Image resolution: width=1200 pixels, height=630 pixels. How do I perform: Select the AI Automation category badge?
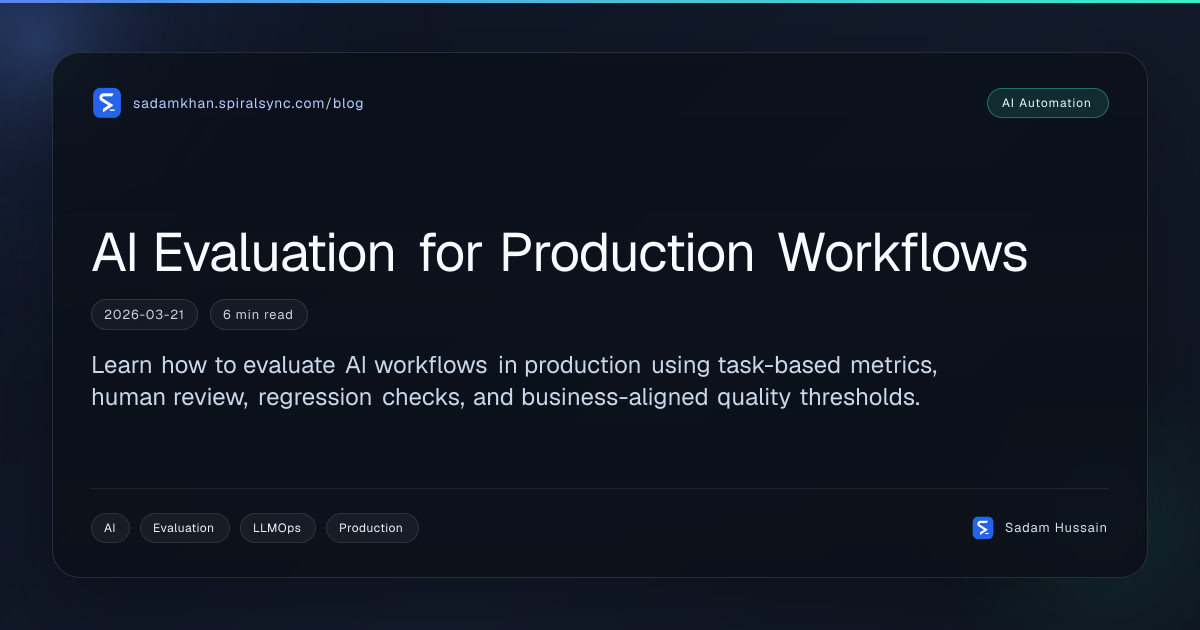point(1047,103)
